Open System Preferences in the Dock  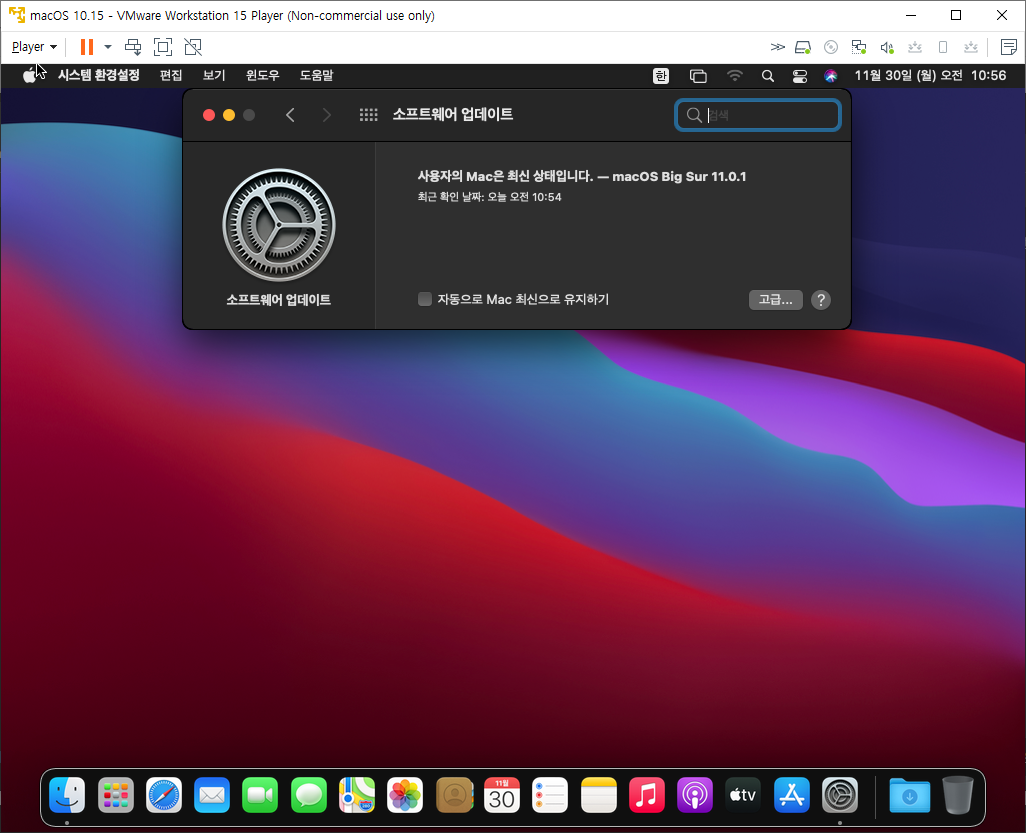(840, 795)
